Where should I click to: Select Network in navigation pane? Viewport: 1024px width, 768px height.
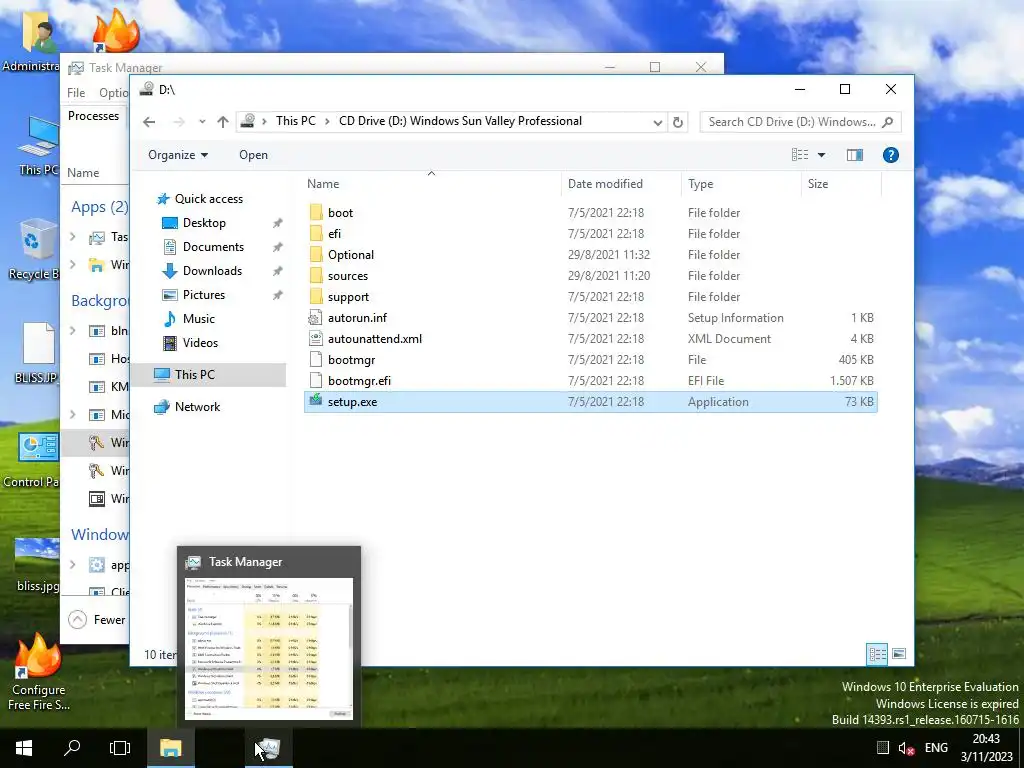click(x=197, y=407)
